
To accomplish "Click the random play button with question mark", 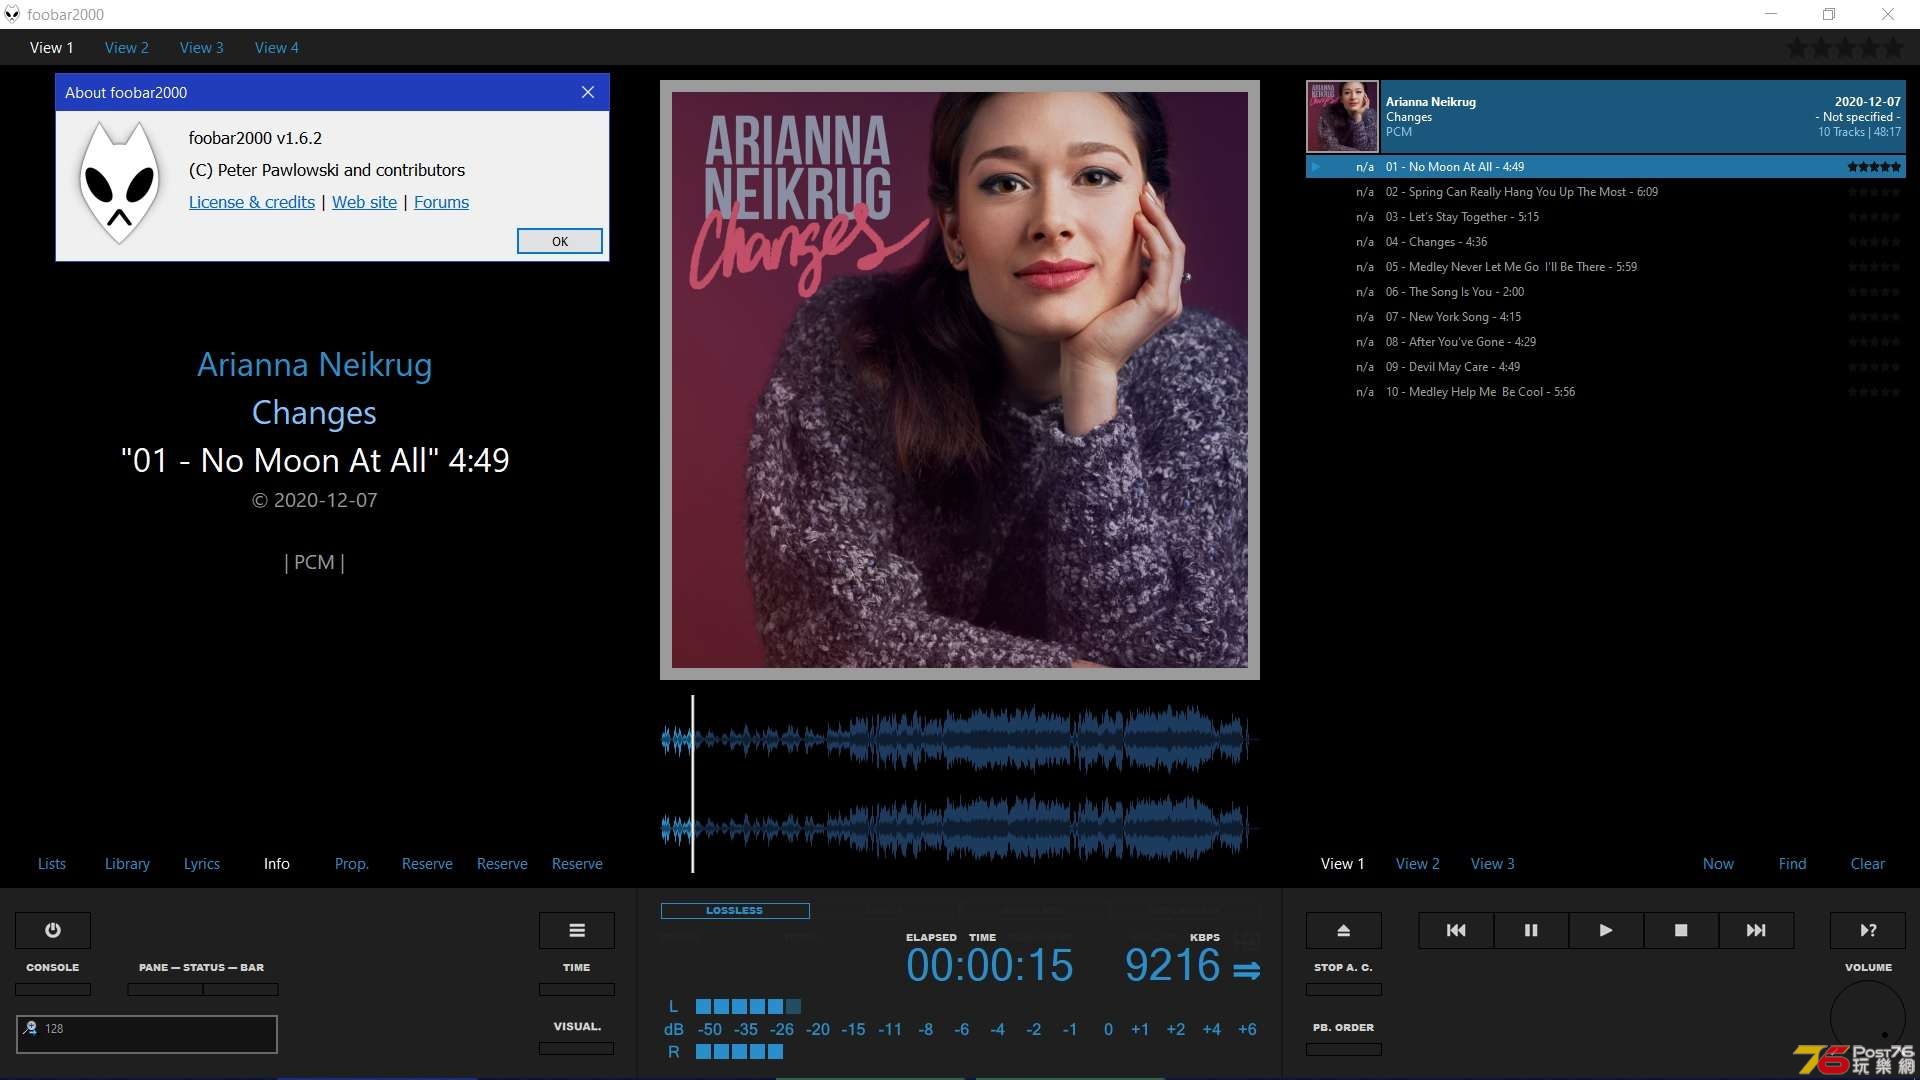I will click(x=1868, y=930).
